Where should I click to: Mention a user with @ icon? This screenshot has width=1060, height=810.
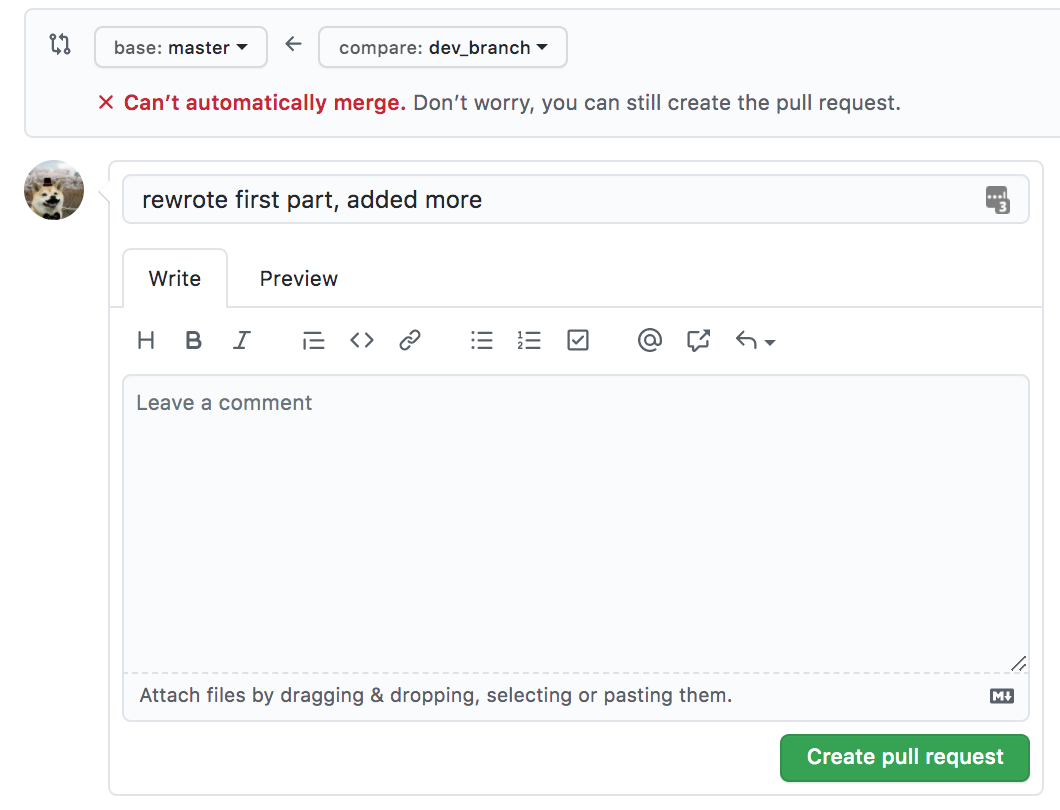tap(650, 341)
